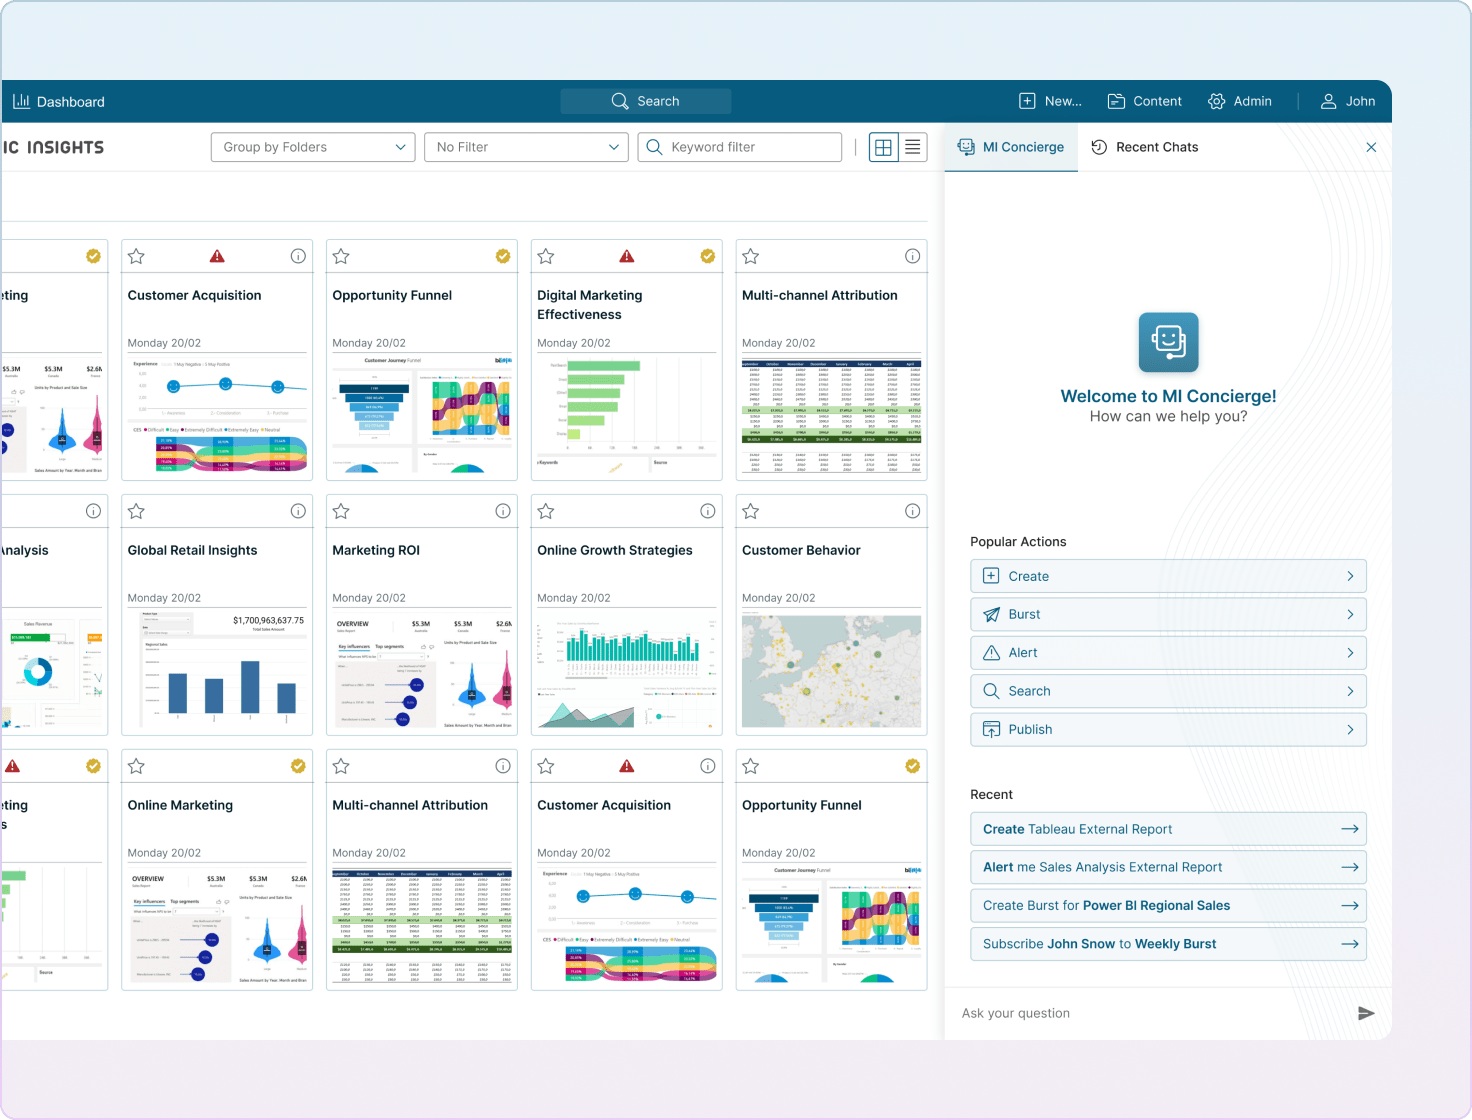Click the magnifier icon in top Search bar

point(620,101)
